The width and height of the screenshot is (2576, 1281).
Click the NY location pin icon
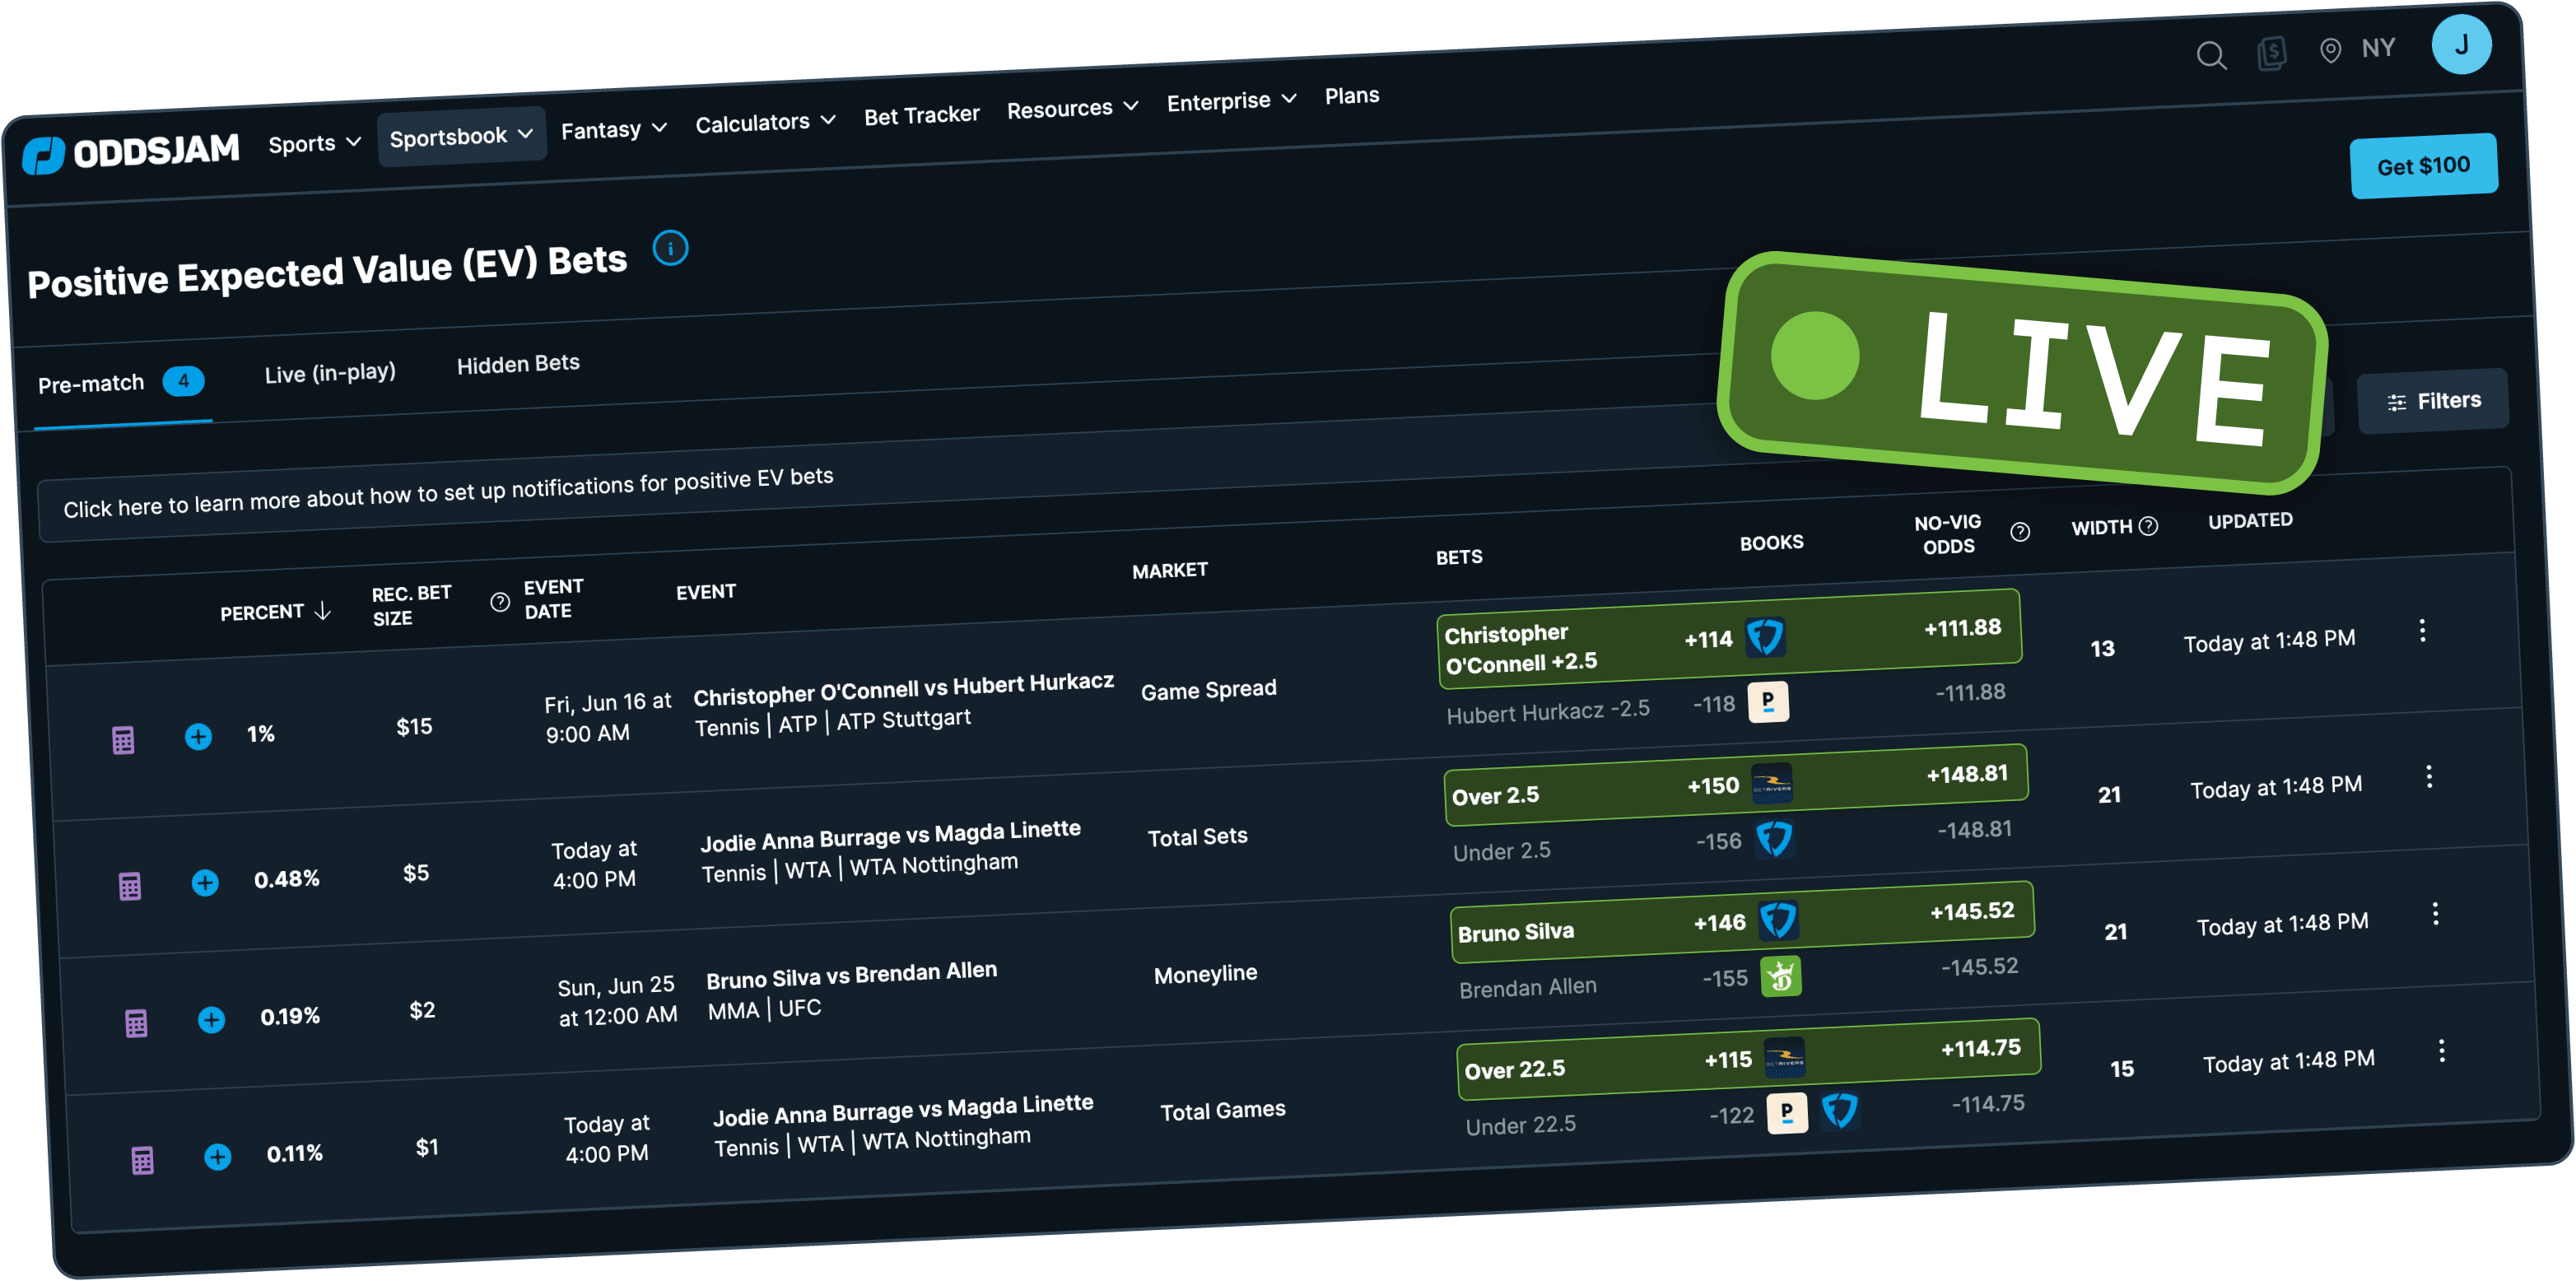pos(2330,51)
